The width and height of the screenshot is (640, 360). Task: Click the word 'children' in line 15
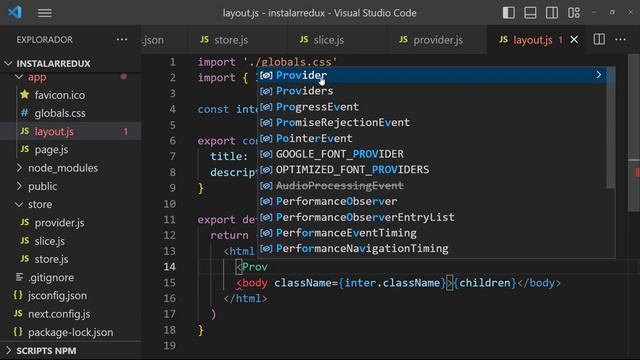(x=484, y=283)
